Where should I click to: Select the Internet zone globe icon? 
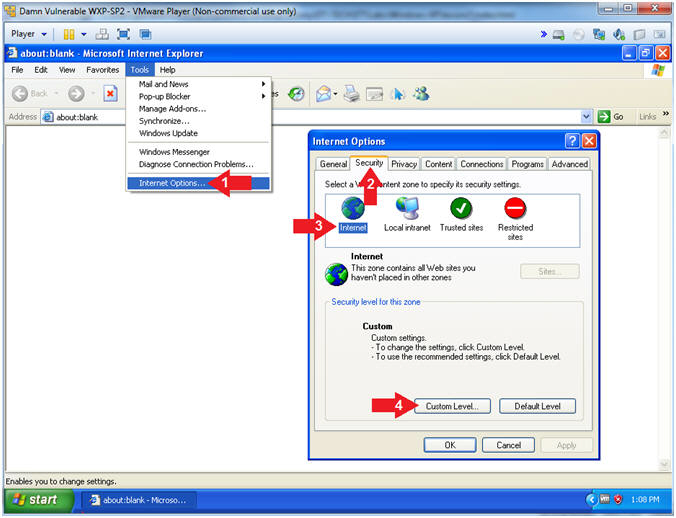[353, 208]
